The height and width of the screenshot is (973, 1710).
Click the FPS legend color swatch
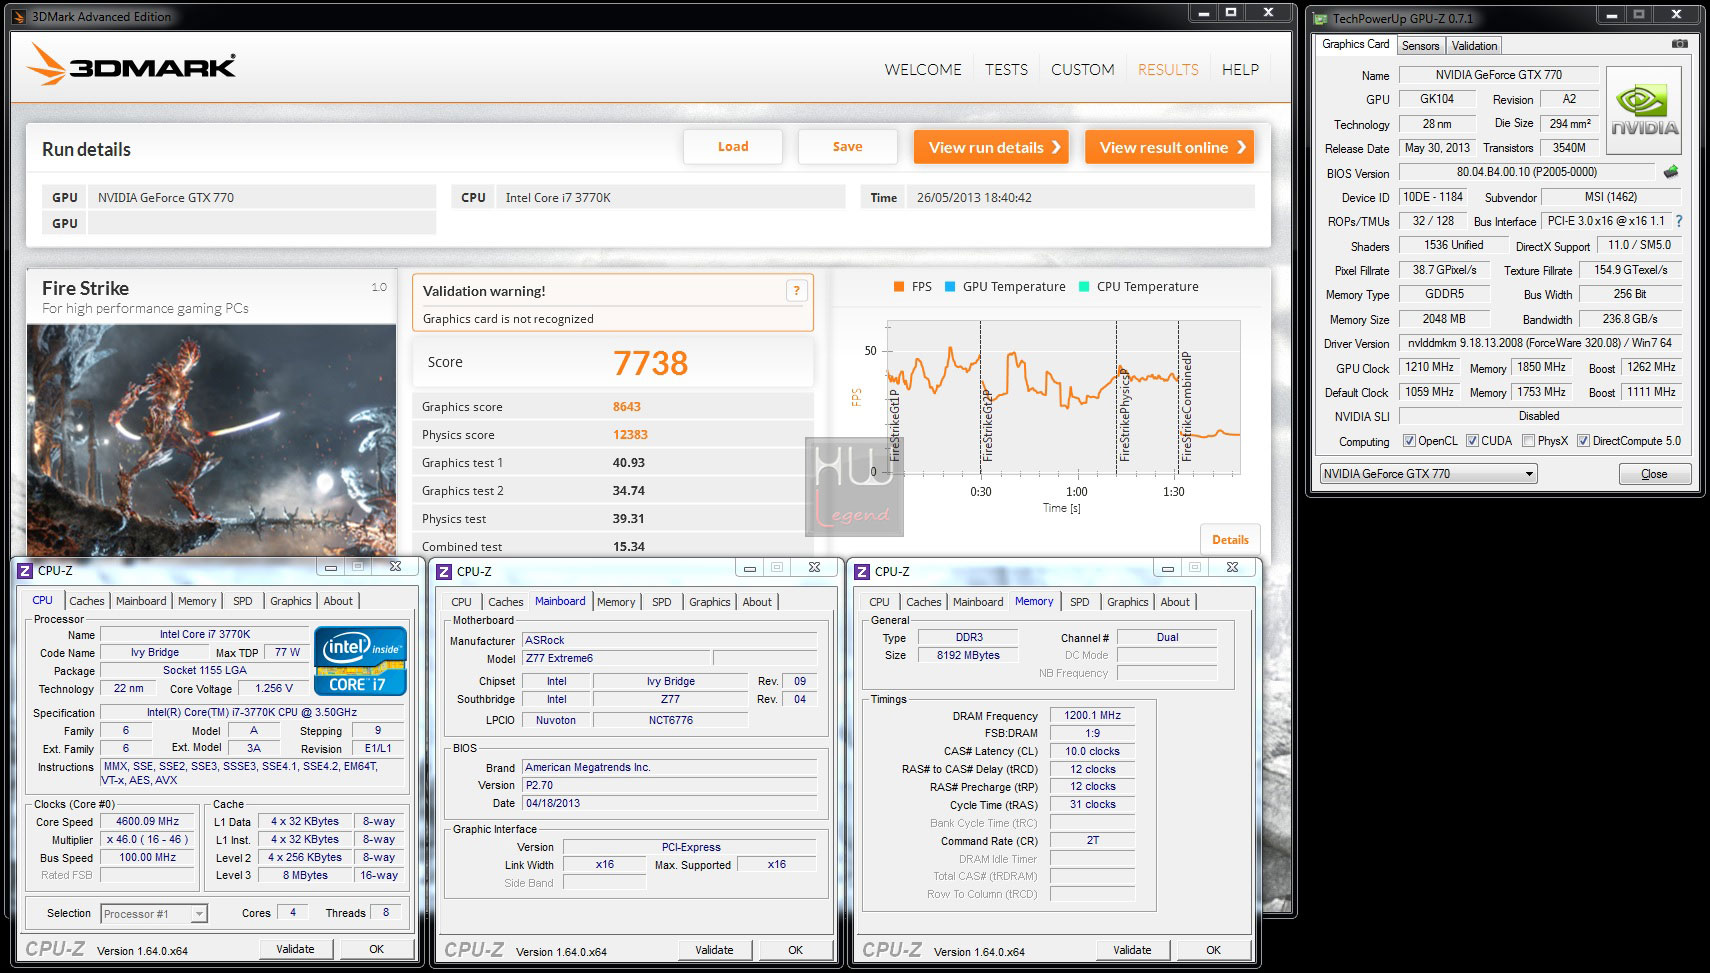[x=899, y=286]
